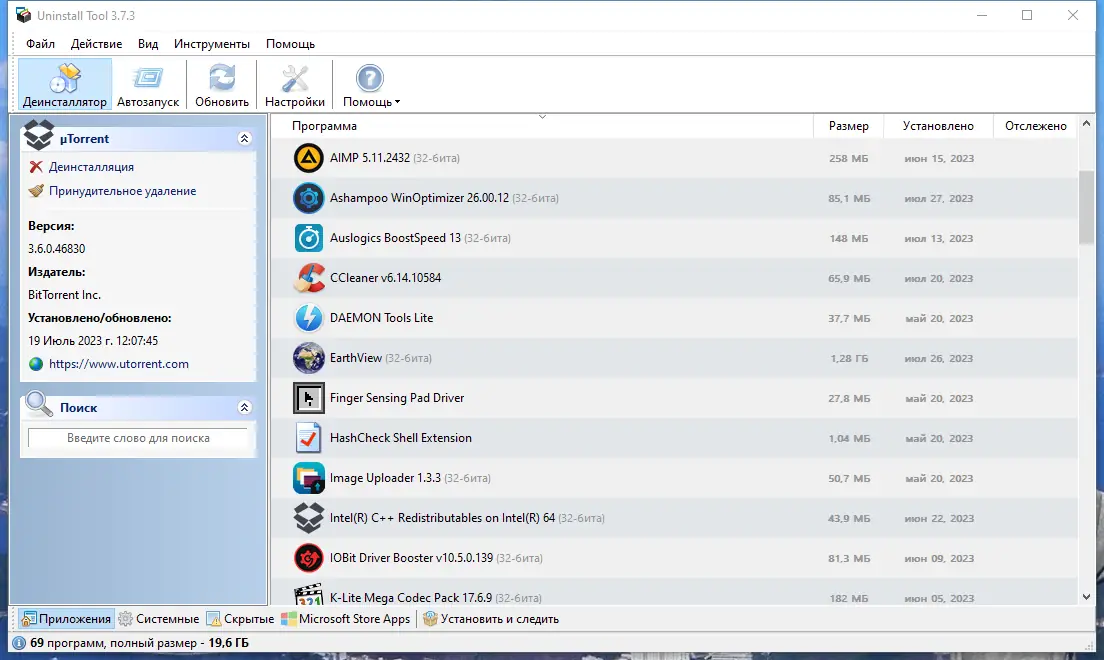Click the AIMP program icon

pos(308,158)
